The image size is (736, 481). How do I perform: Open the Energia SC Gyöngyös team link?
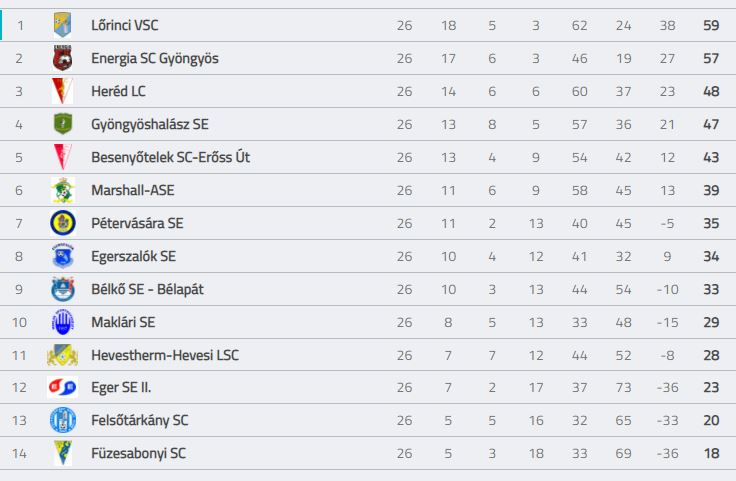point(155,58)
